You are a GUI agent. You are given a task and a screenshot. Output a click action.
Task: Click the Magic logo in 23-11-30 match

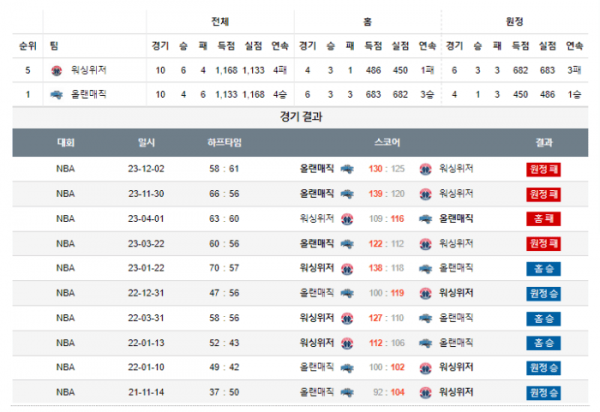click(347, 194)
